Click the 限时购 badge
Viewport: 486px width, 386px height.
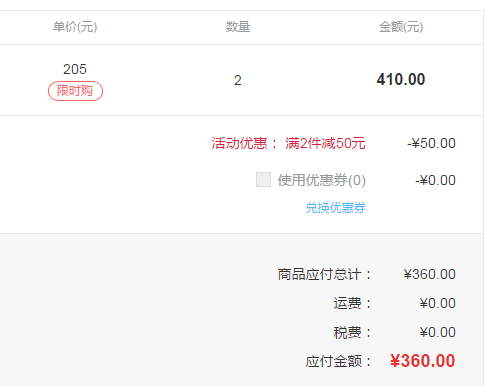(75, 91)
